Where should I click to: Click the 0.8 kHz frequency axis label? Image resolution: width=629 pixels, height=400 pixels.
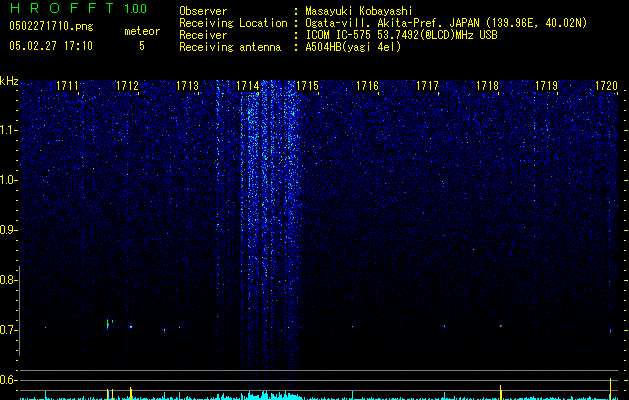point(7,280)
